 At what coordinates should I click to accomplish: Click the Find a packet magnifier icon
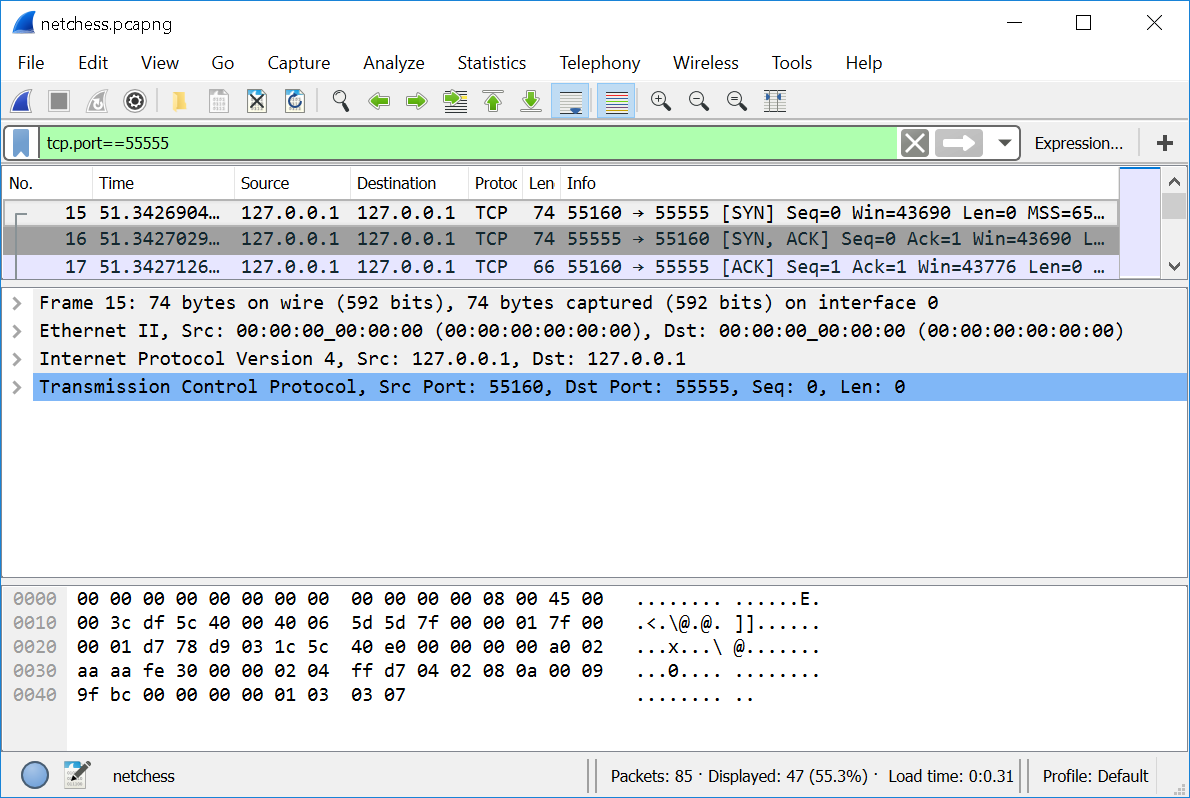point(341,101)
